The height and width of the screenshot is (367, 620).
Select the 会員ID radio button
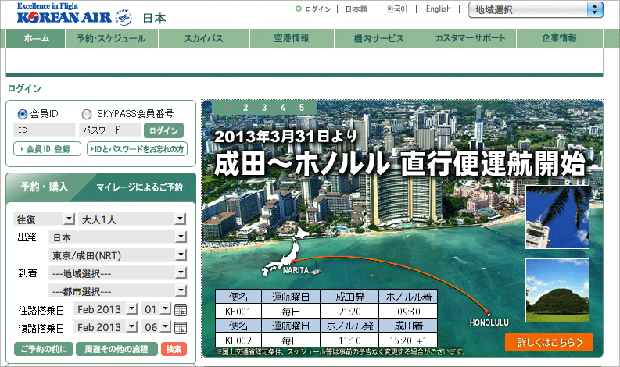22,114
